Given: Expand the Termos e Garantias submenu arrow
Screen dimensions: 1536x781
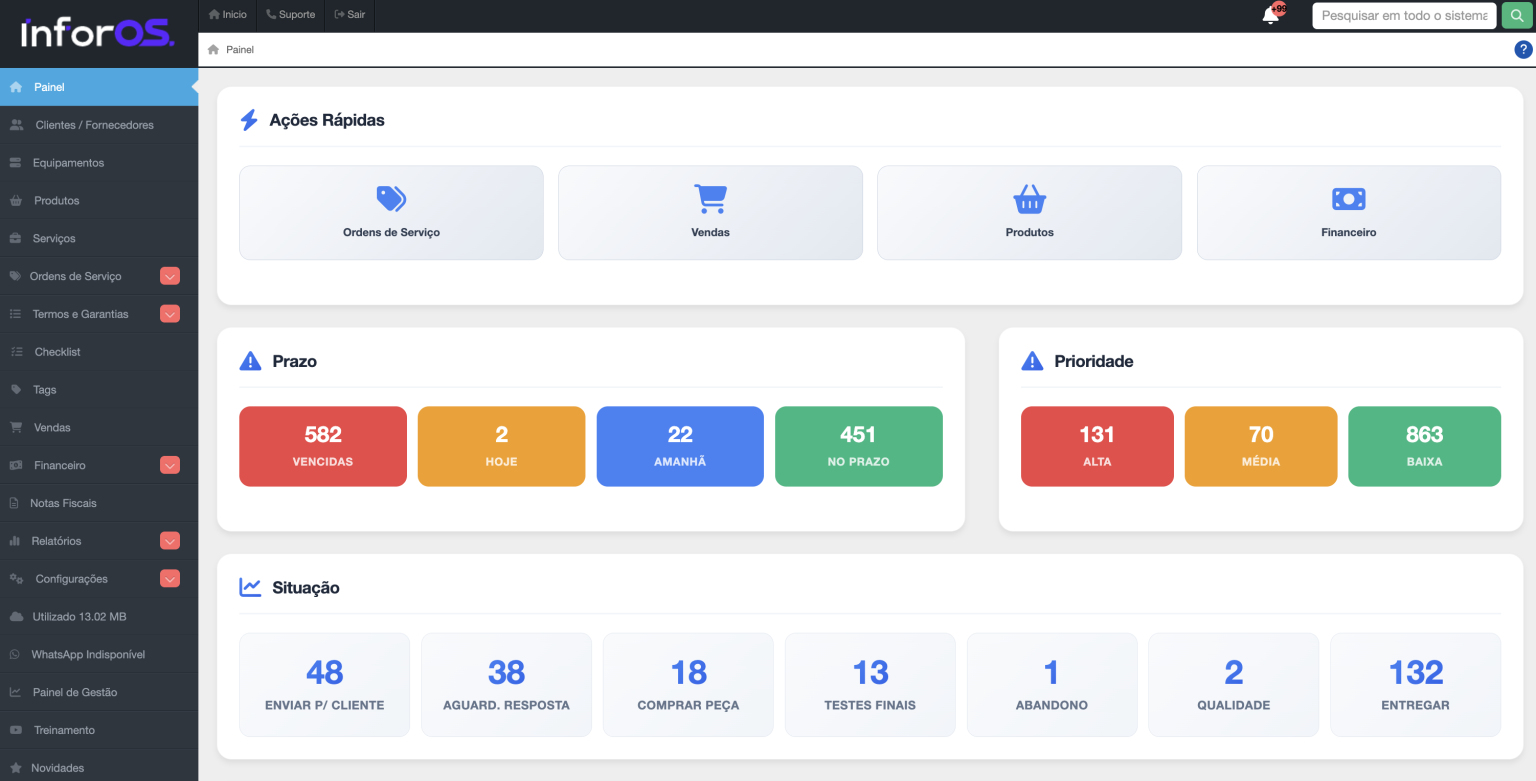Looking at the screenshot, I should [x=170, y=314].
